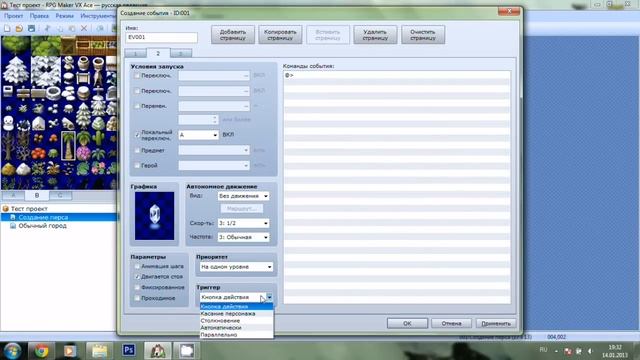Open the Правка menu

pyautogui.click(x=39, y=16)
